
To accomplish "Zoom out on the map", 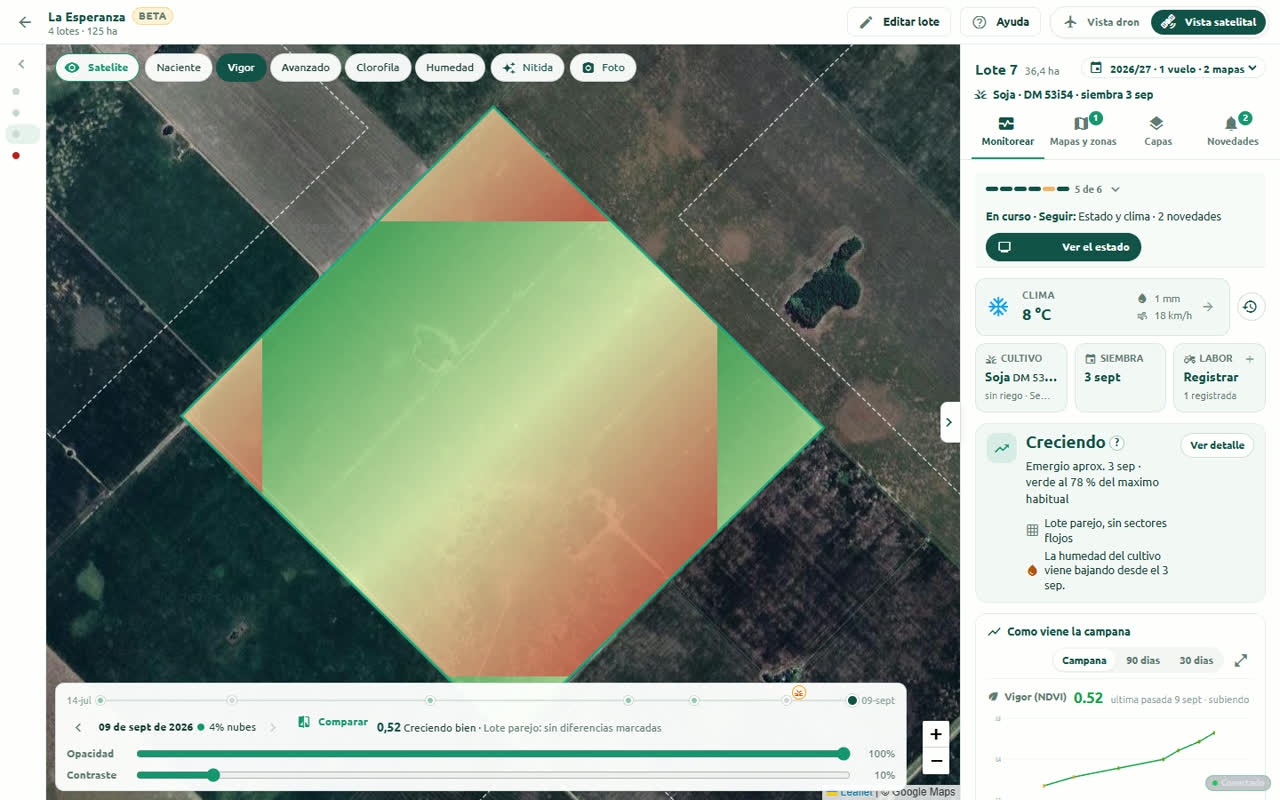I will [x=935, y=761].
